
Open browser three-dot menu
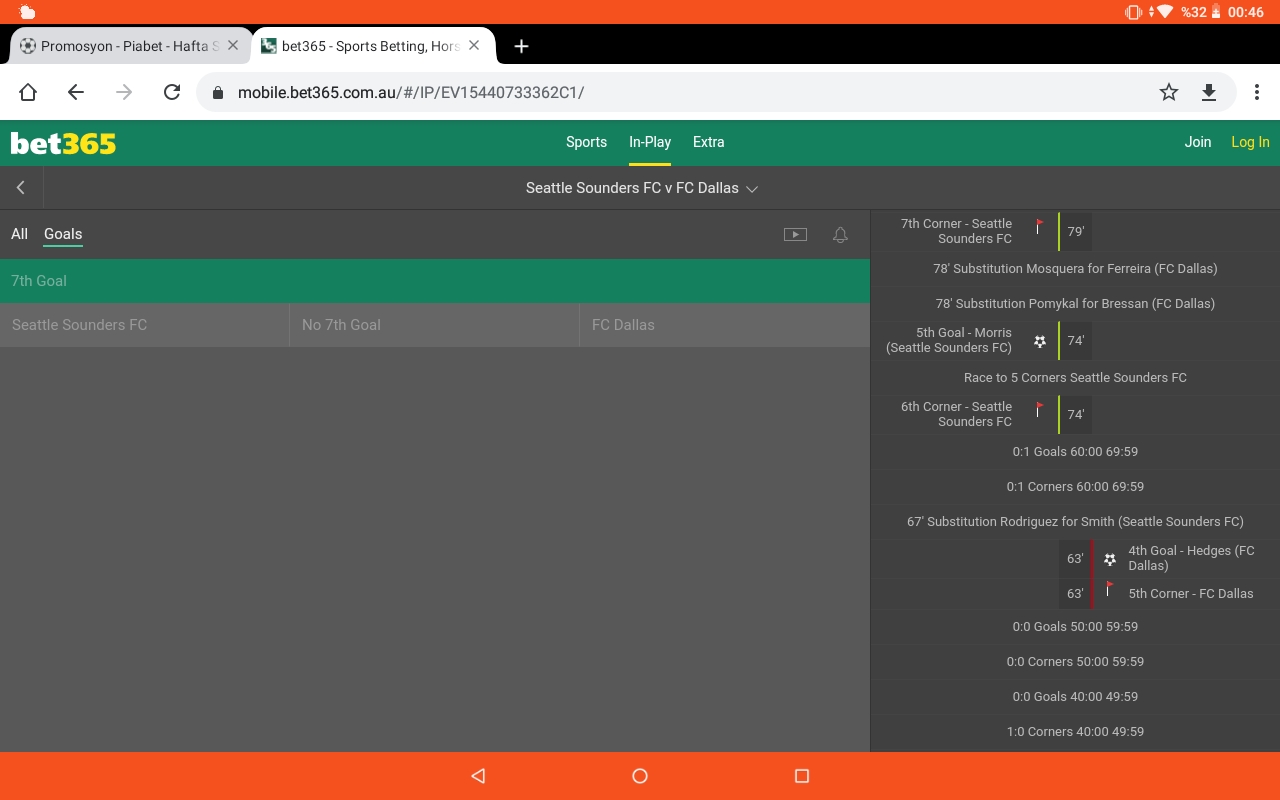pos(1257,92)
